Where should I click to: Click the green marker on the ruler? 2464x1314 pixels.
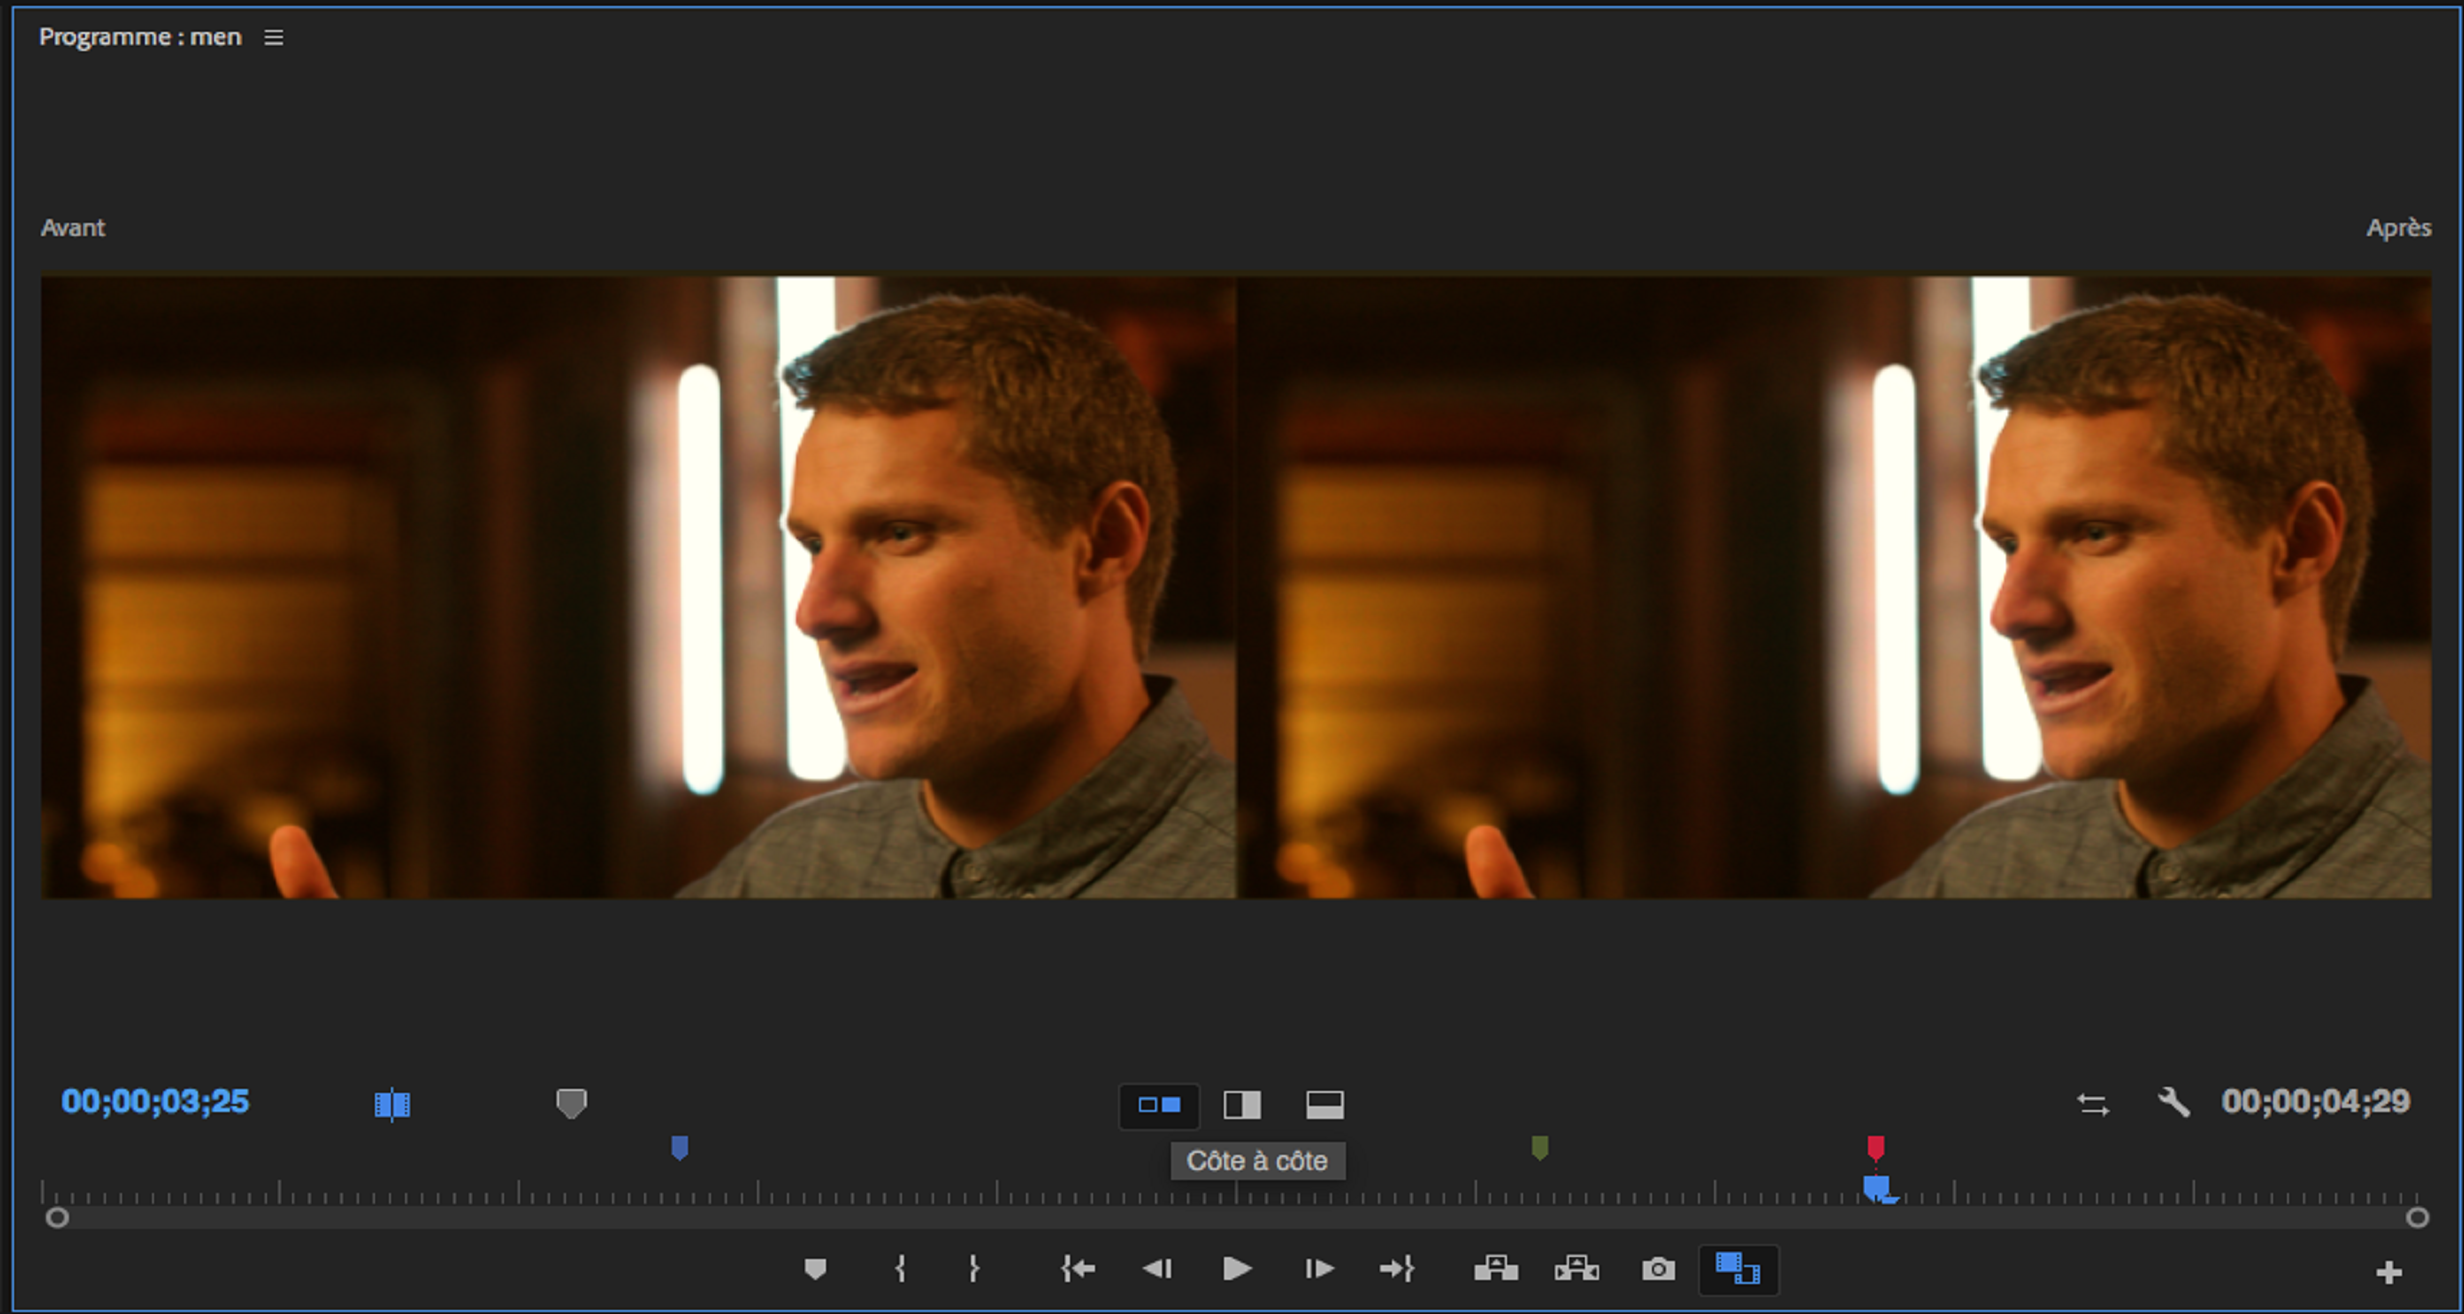(1540, 1147)
